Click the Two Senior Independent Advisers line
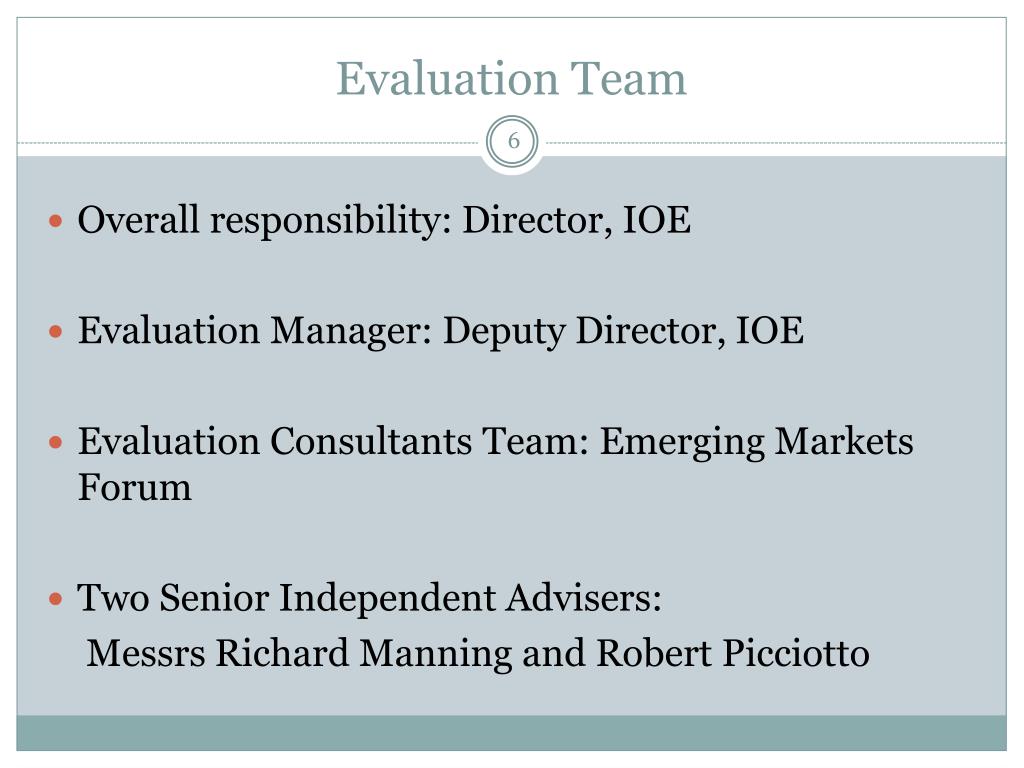The width and height of the screenshot is (1024, 768). (370, 599)
